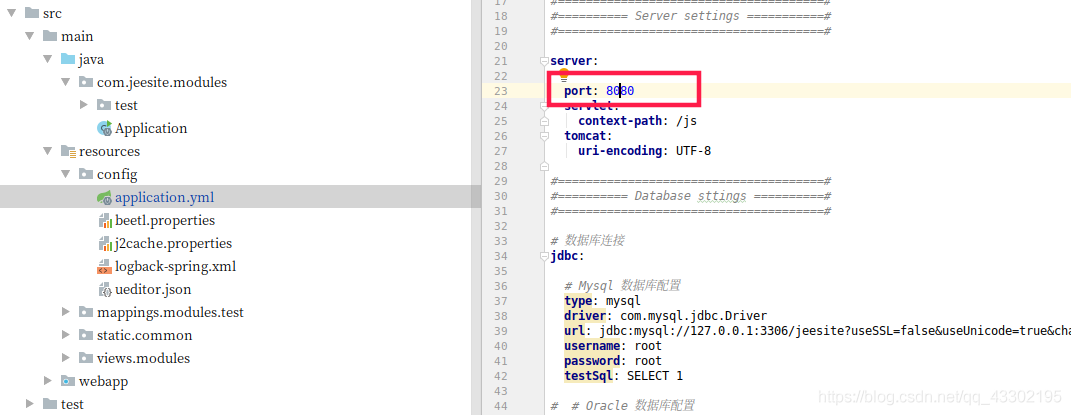Expand the webapp folder arrow
Image resolution: width=1071 pixels, height=415 pixels.
(x=48, y=381)
